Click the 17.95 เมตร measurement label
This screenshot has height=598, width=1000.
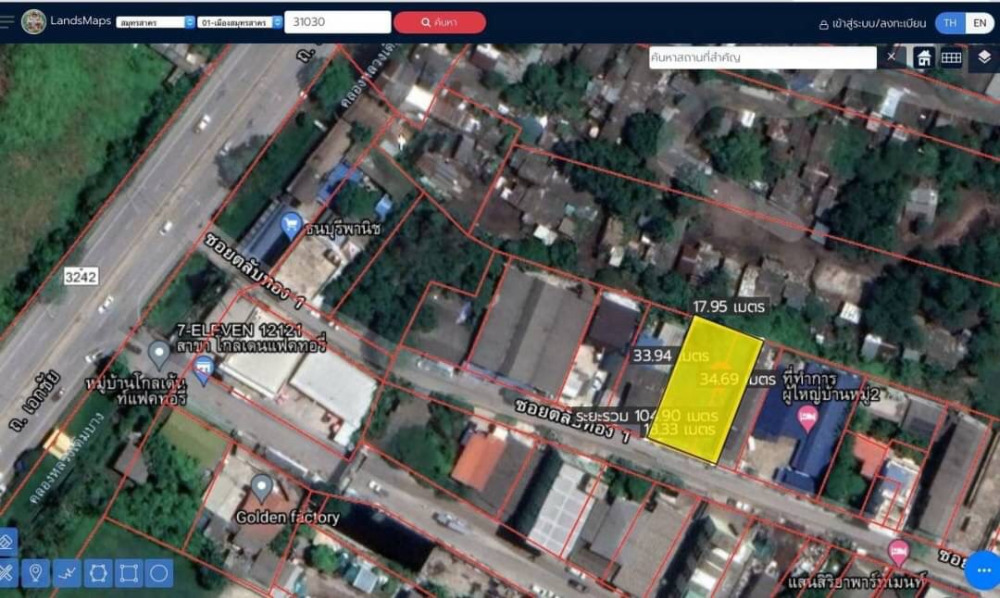[728, 307]
